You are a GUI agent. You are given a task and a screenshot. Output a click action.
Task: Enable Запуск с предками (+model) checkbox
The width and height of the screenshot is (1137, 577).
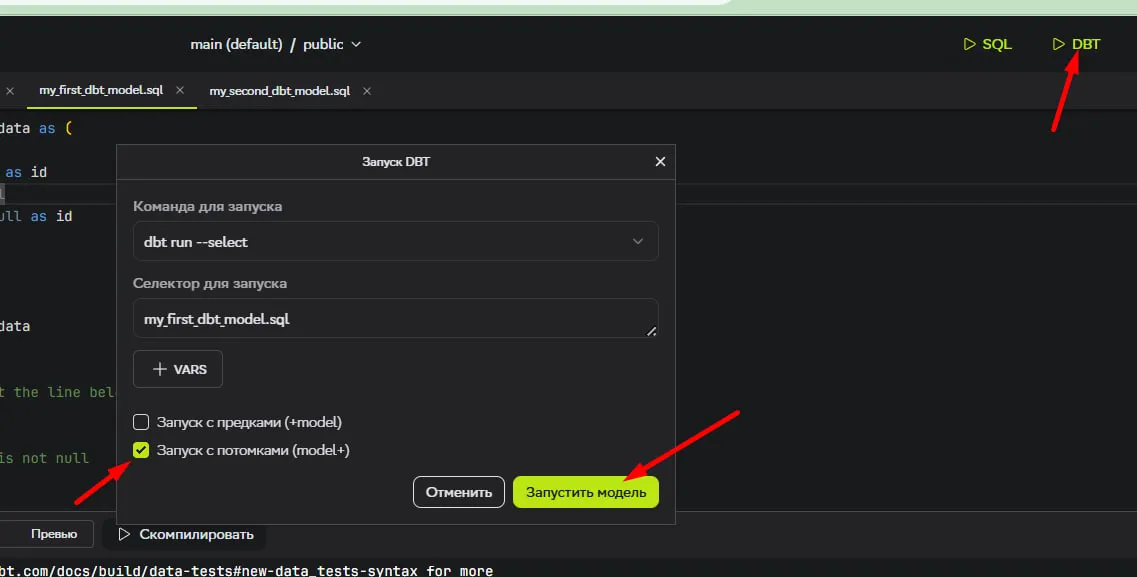[x=141, y=422]
